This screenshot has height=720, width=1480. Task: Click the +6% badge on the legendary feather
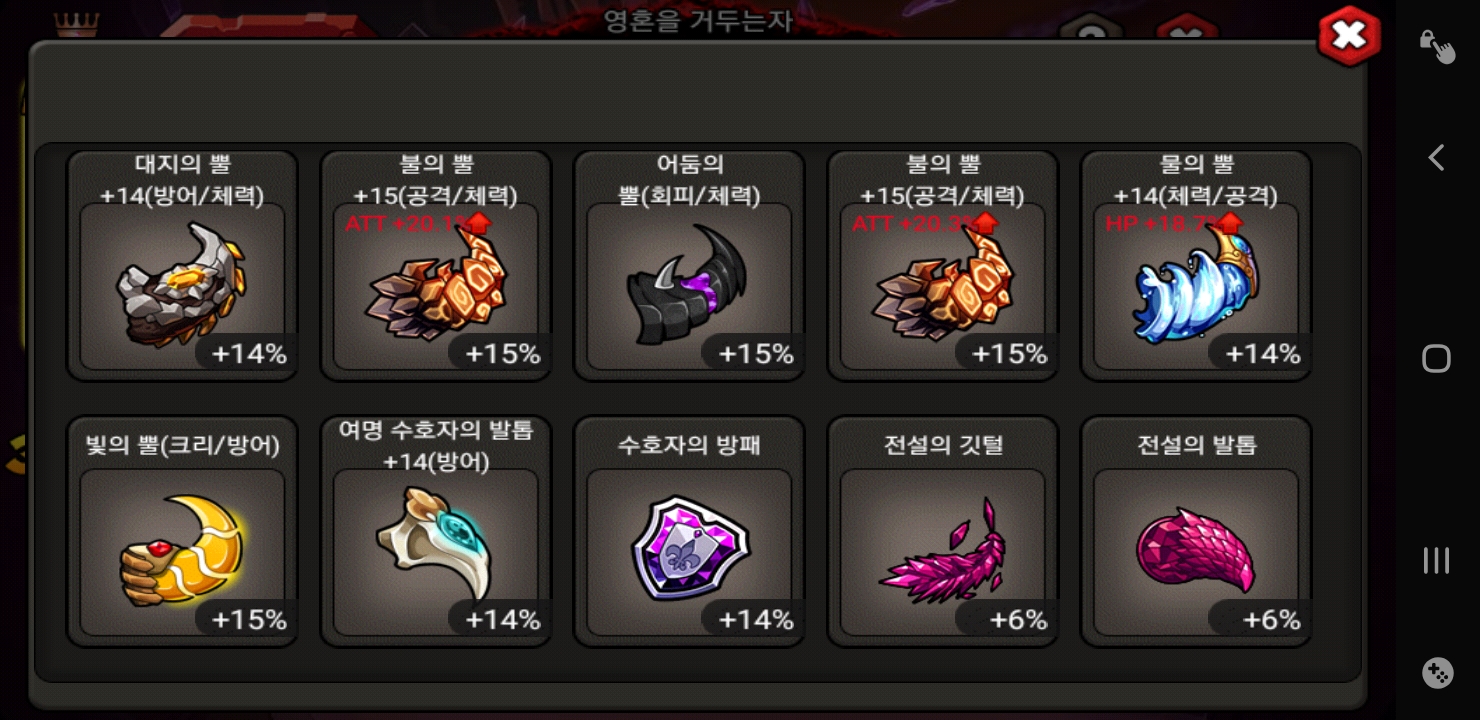(1018, 620)
